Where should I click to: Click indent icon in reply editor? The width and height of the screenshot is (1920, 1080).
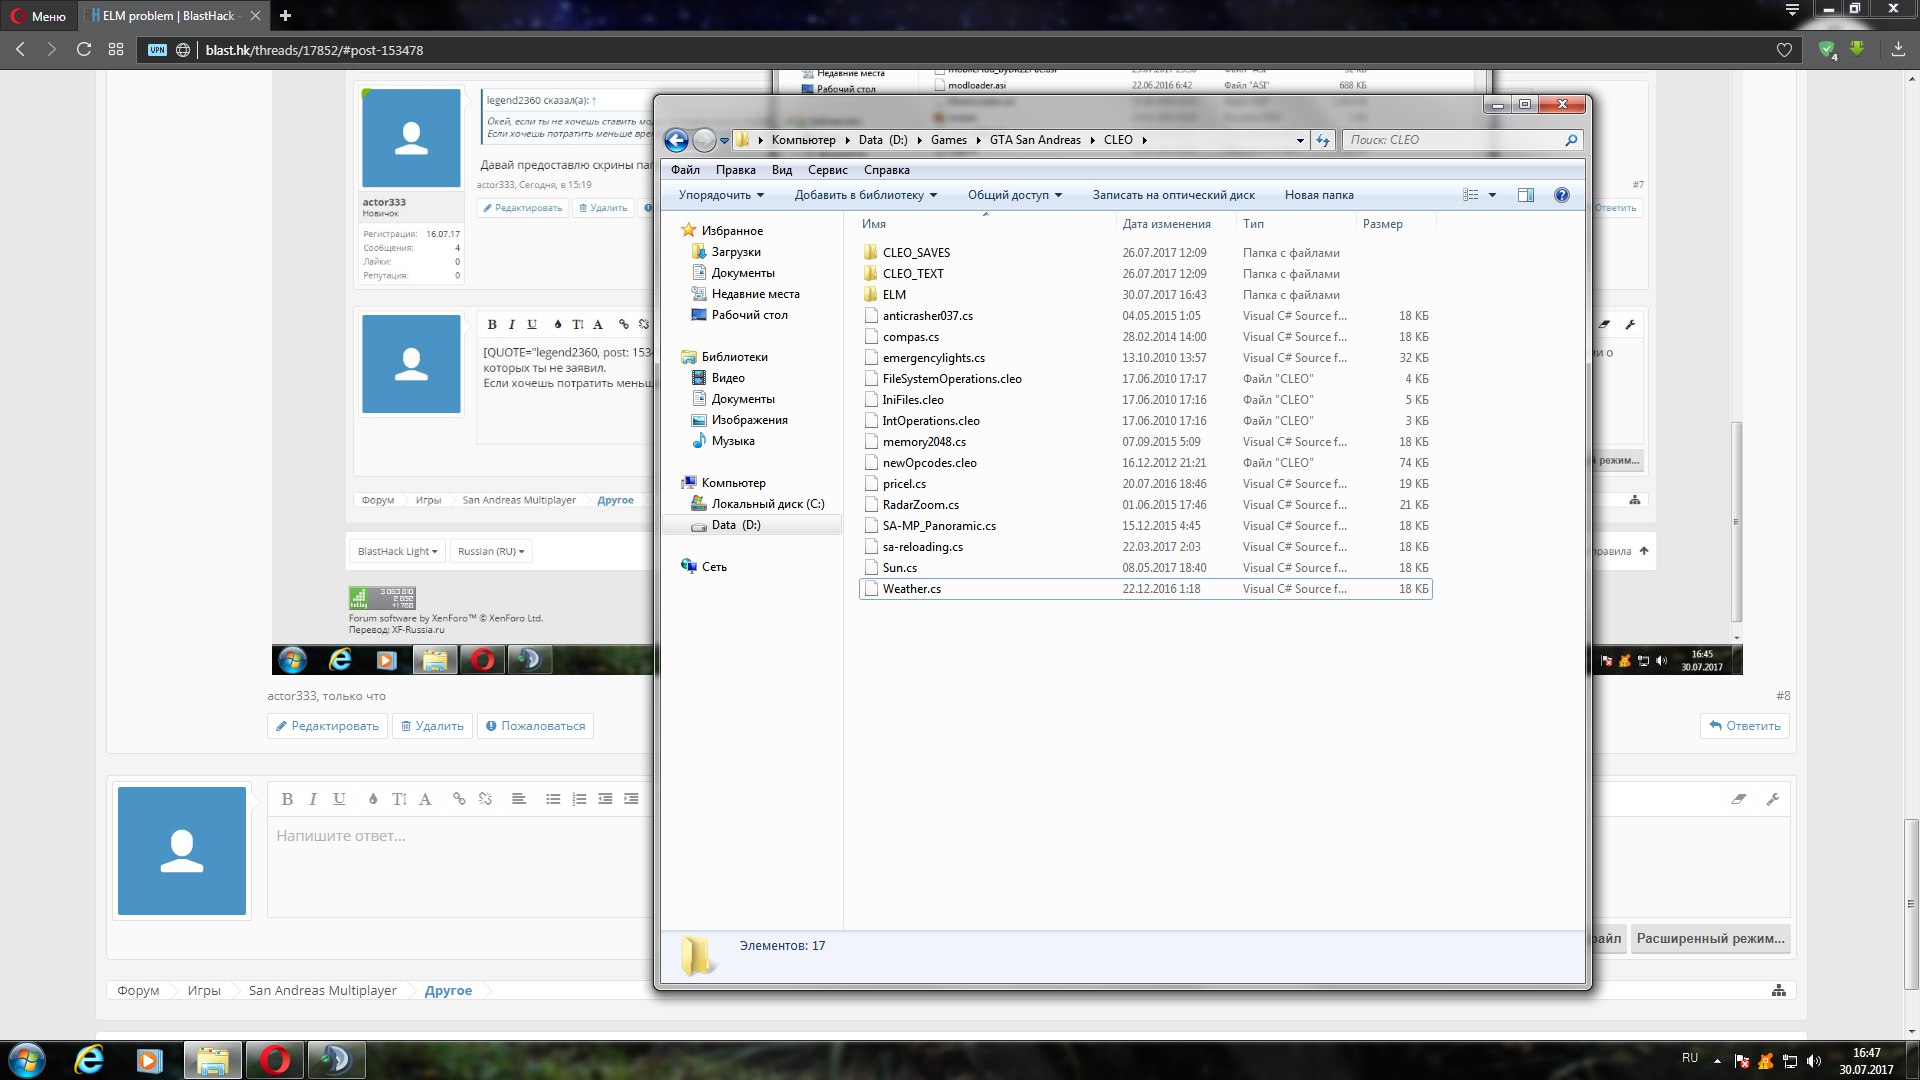[631, 799]
